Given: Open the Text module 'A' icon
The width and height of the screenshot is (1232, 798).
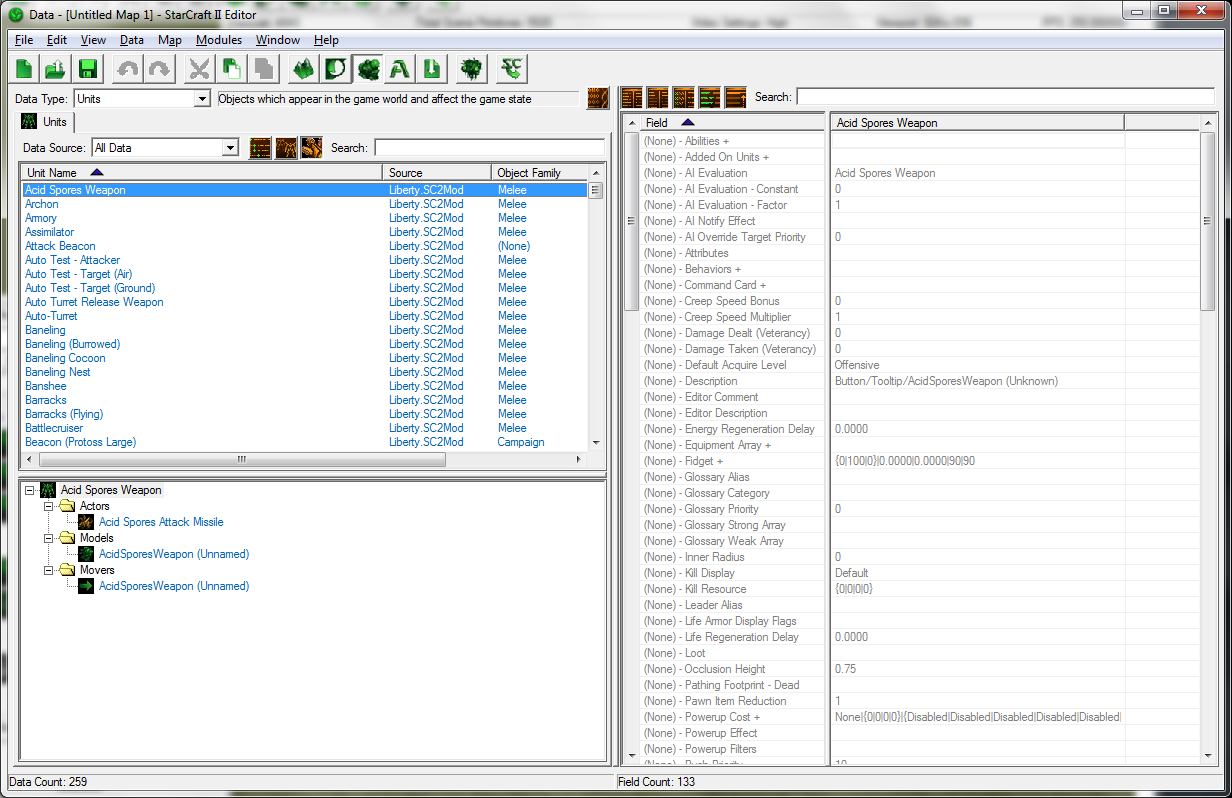Looking at the screenshot, I should [x=401, y=69].
